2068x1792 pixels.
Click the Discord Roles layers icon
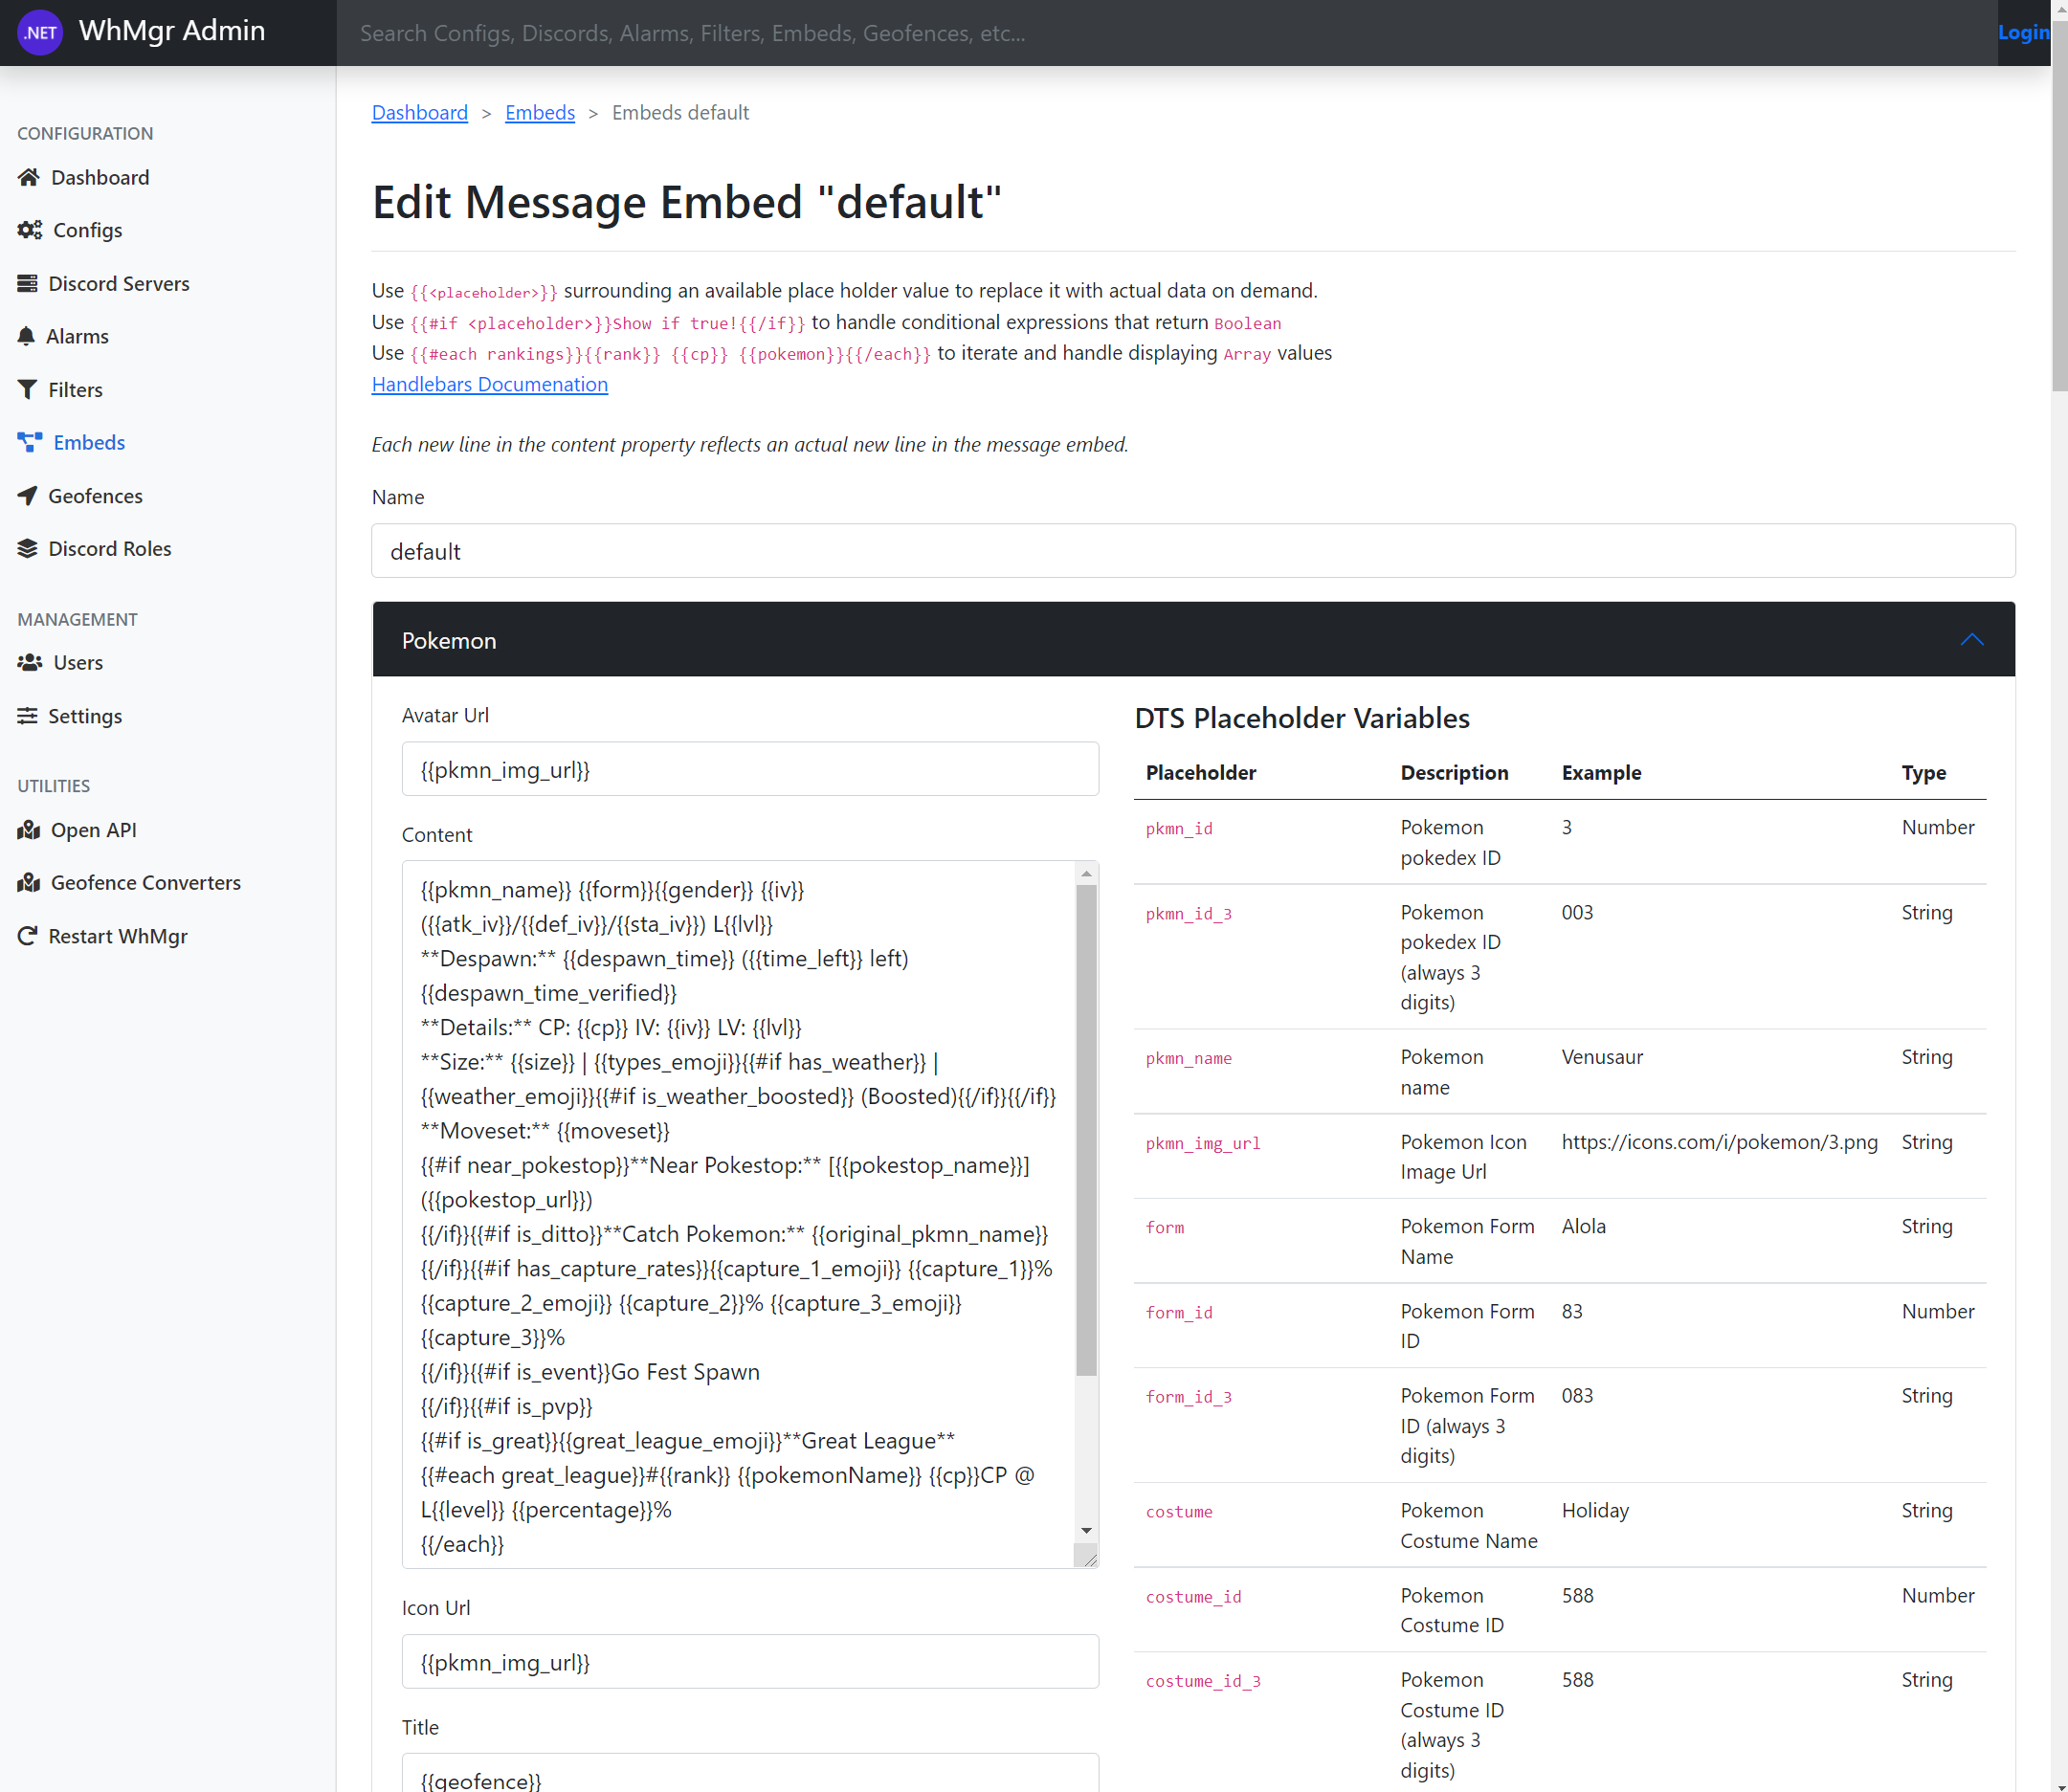pyautogui.click(x=27, y=548)
